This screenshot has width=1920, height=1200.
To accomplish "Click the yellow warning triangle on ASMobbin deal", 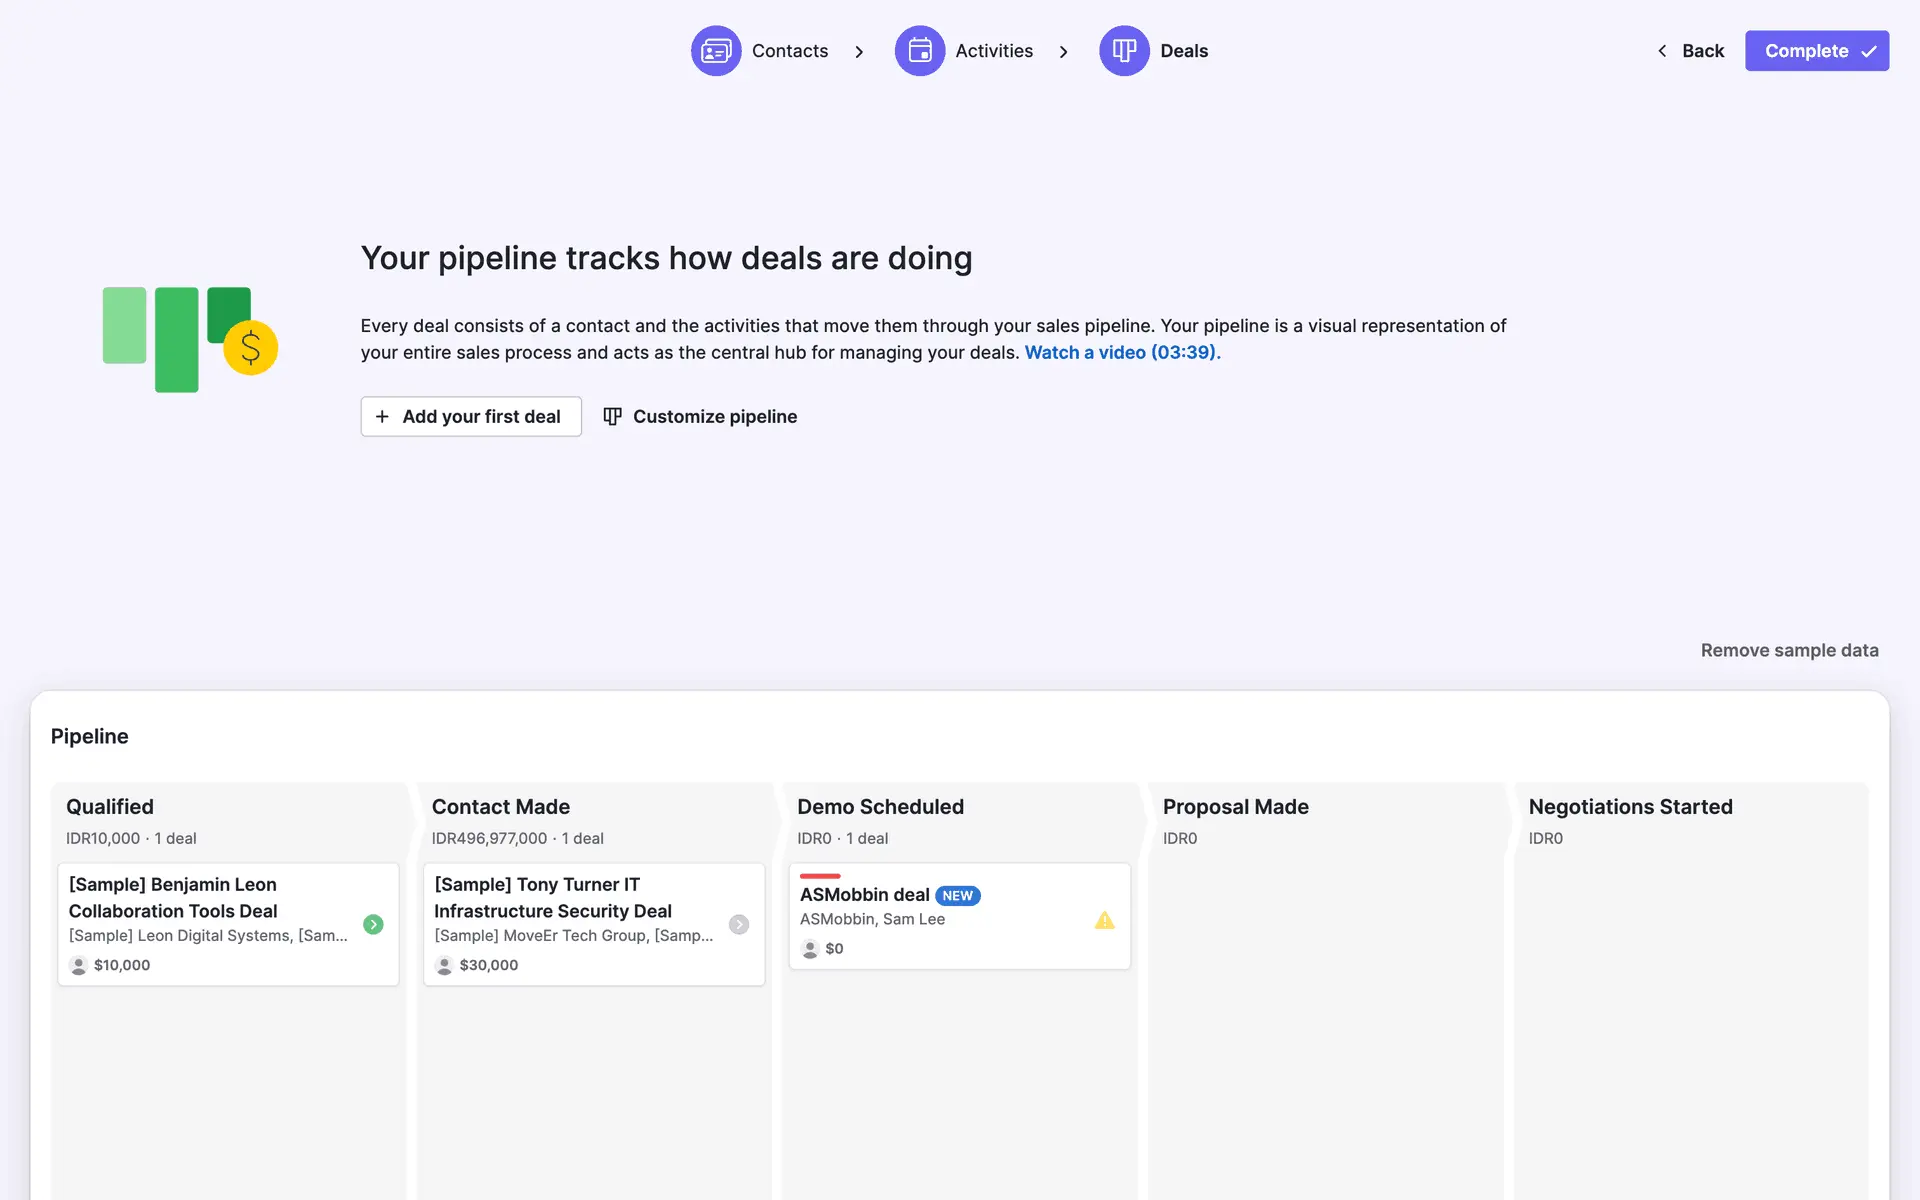I will click(x=1104, y=920).
